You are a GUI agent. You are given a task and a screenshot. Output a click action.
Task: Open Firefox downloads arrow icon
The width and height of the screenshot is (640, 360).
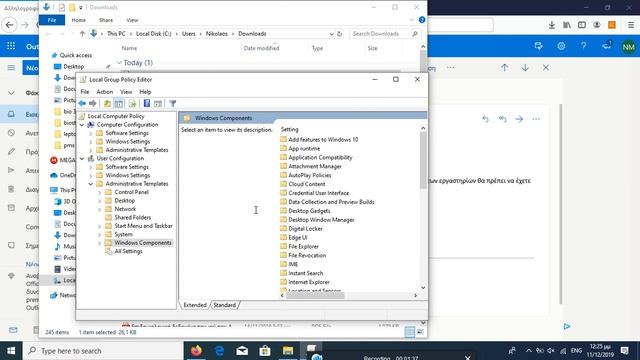click(551, 25)
